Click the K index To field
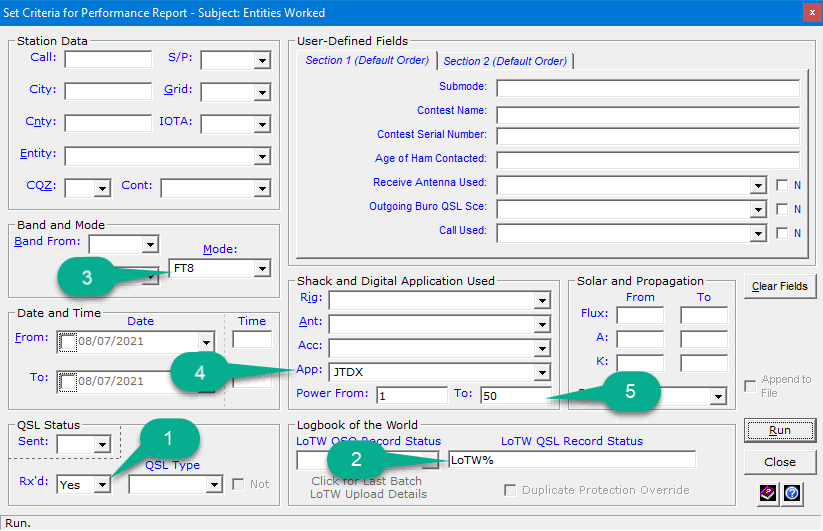 704,363
